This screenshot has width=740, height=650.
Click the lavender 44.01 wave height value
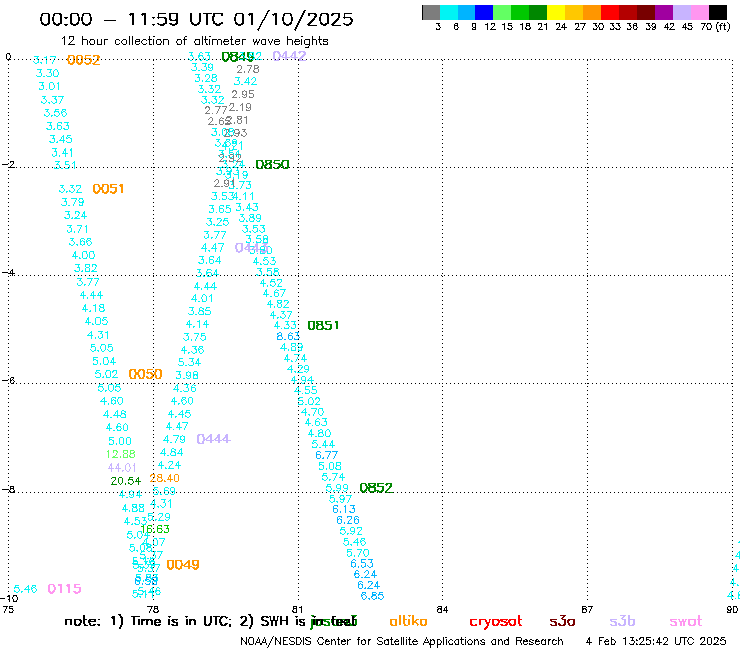122,467
